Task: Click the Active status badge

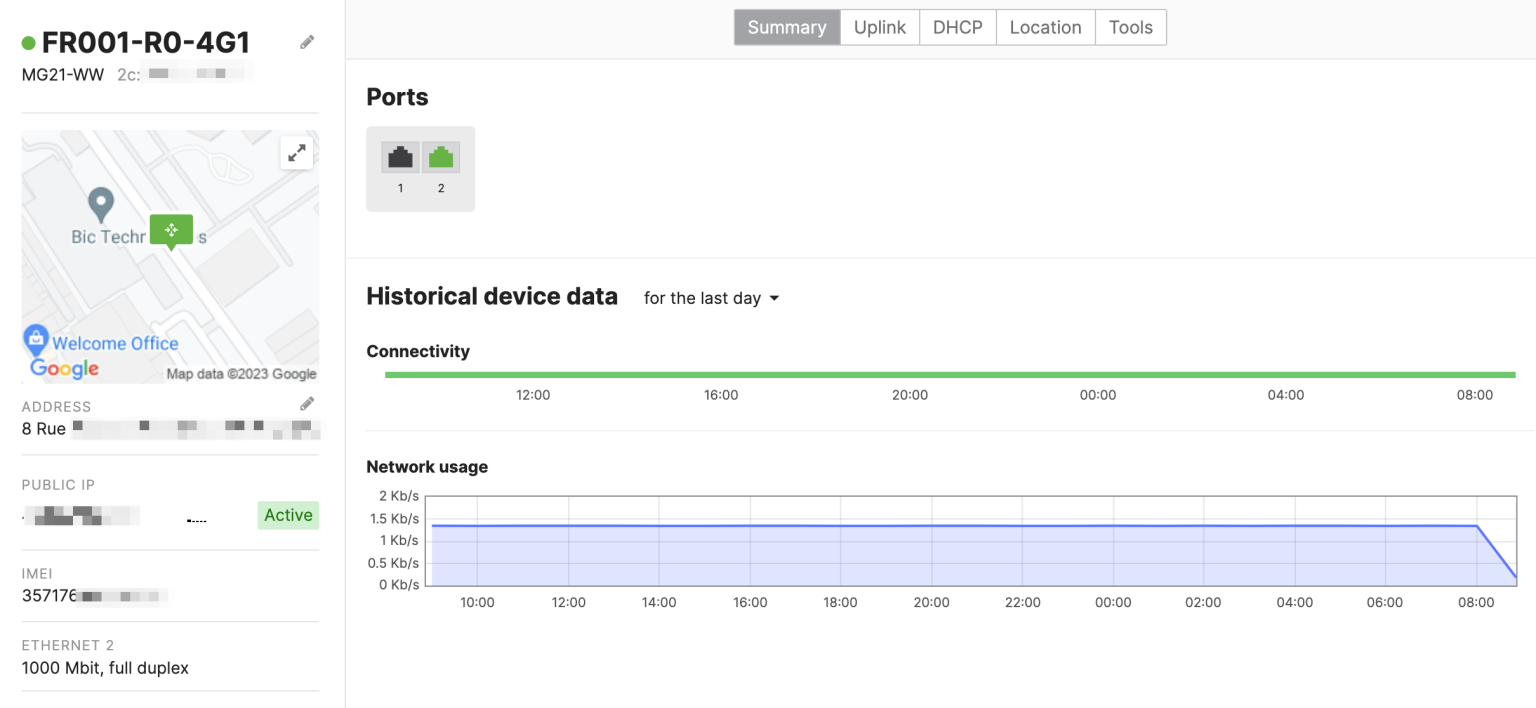Action: [x=288, y=515]
